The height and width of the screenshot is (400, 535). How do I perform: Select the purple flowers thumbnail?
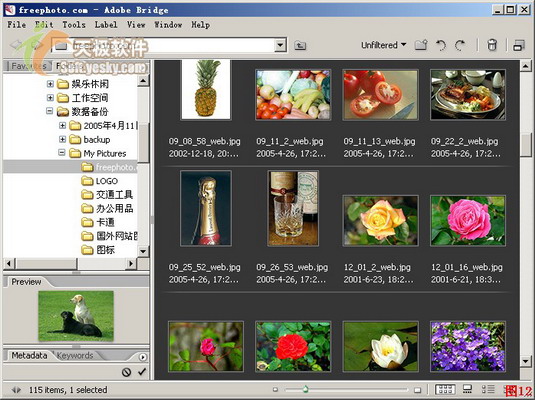[x=468, y=346]
